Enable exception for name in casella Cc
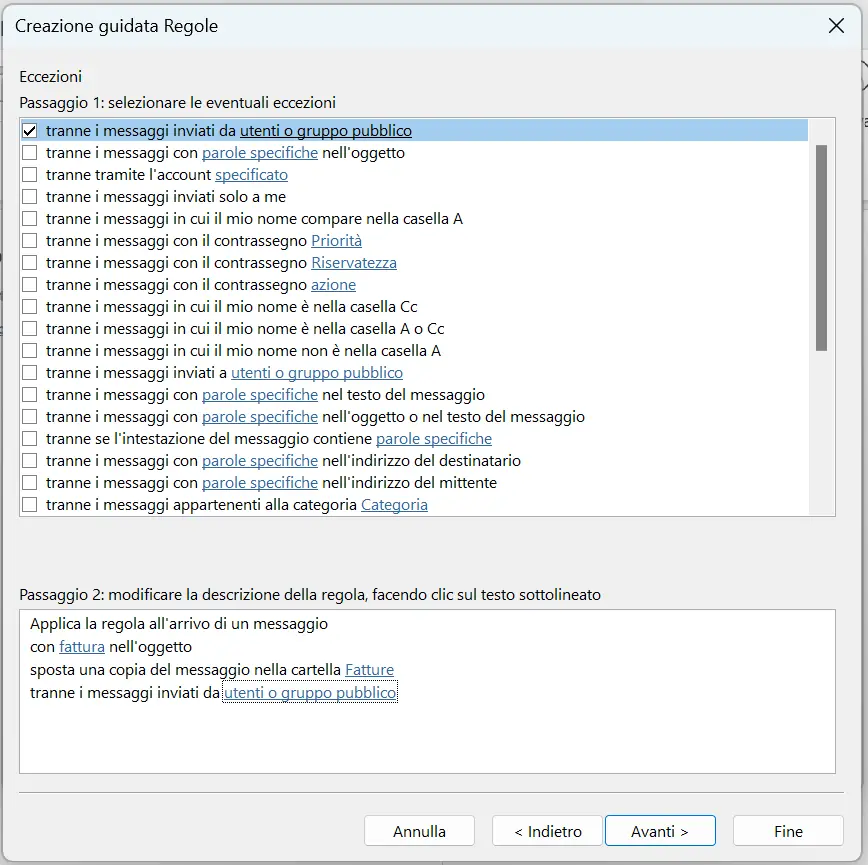868x865 pixels. coord(28,306)
